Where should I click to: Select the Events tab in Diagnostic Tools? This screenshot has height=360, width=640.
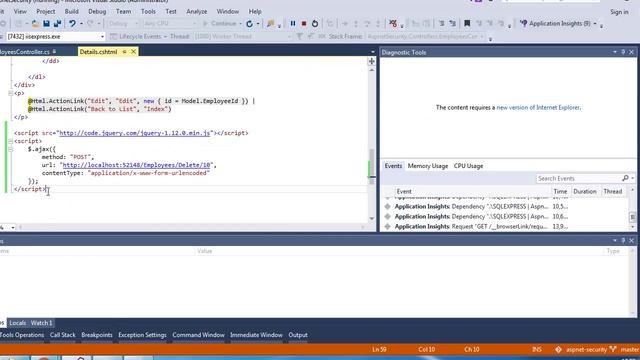(x=393, y=166)
